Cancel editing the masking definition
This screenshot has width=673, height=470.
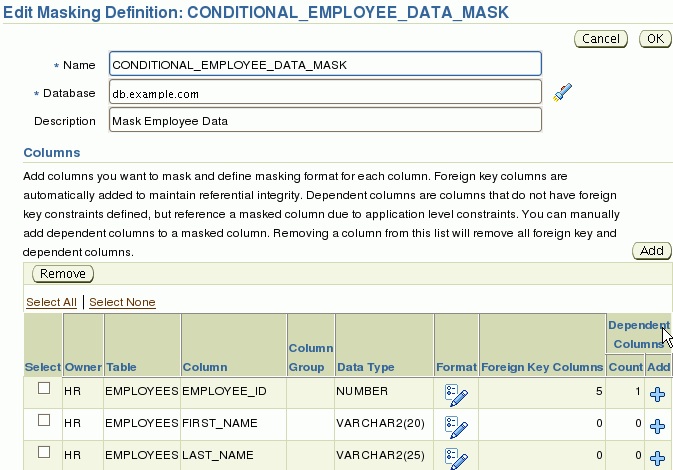coord(601,39)
